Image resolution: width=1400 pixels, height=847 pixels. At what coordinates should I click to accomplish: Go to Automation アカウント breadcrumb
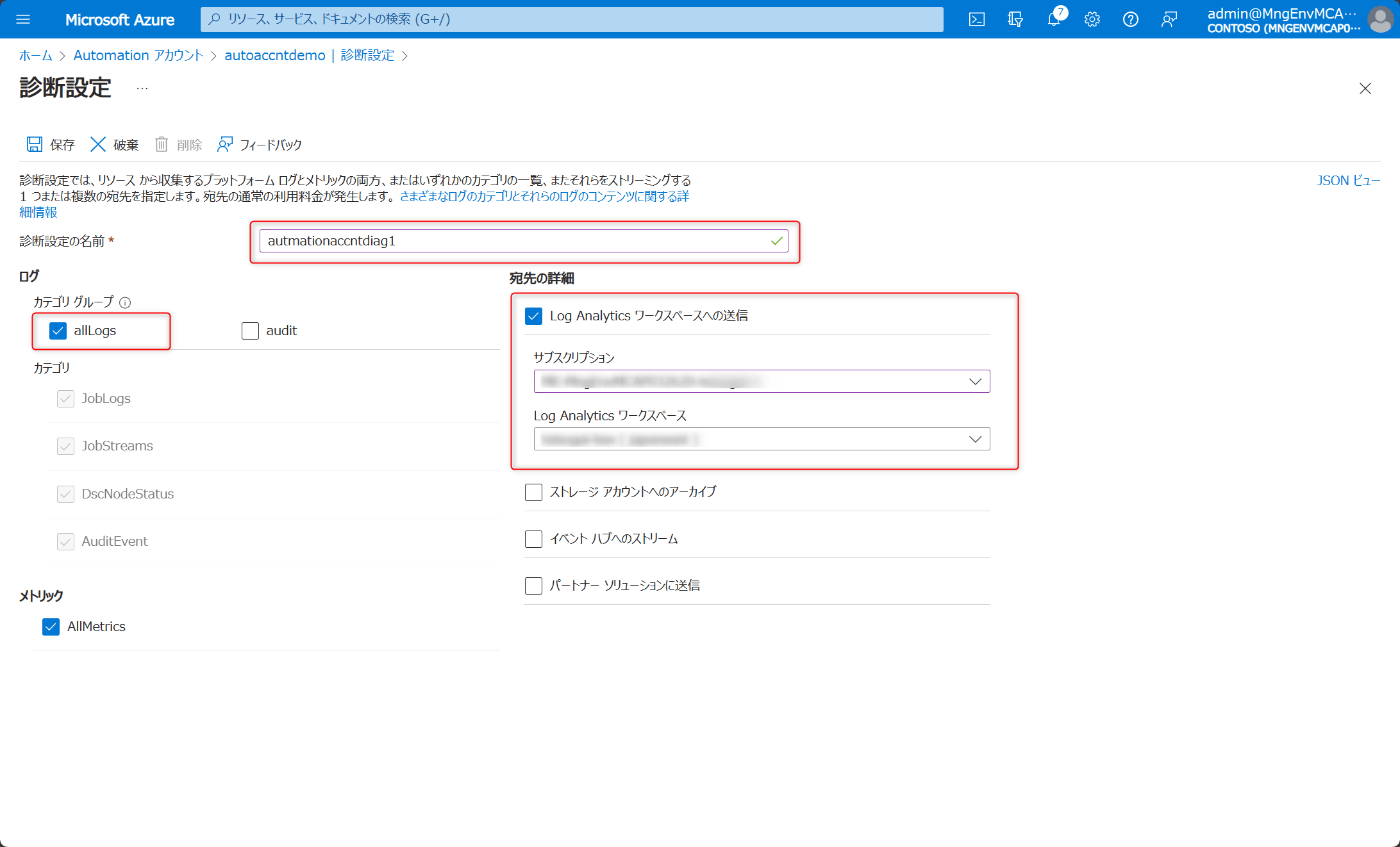tap(138, 56)
